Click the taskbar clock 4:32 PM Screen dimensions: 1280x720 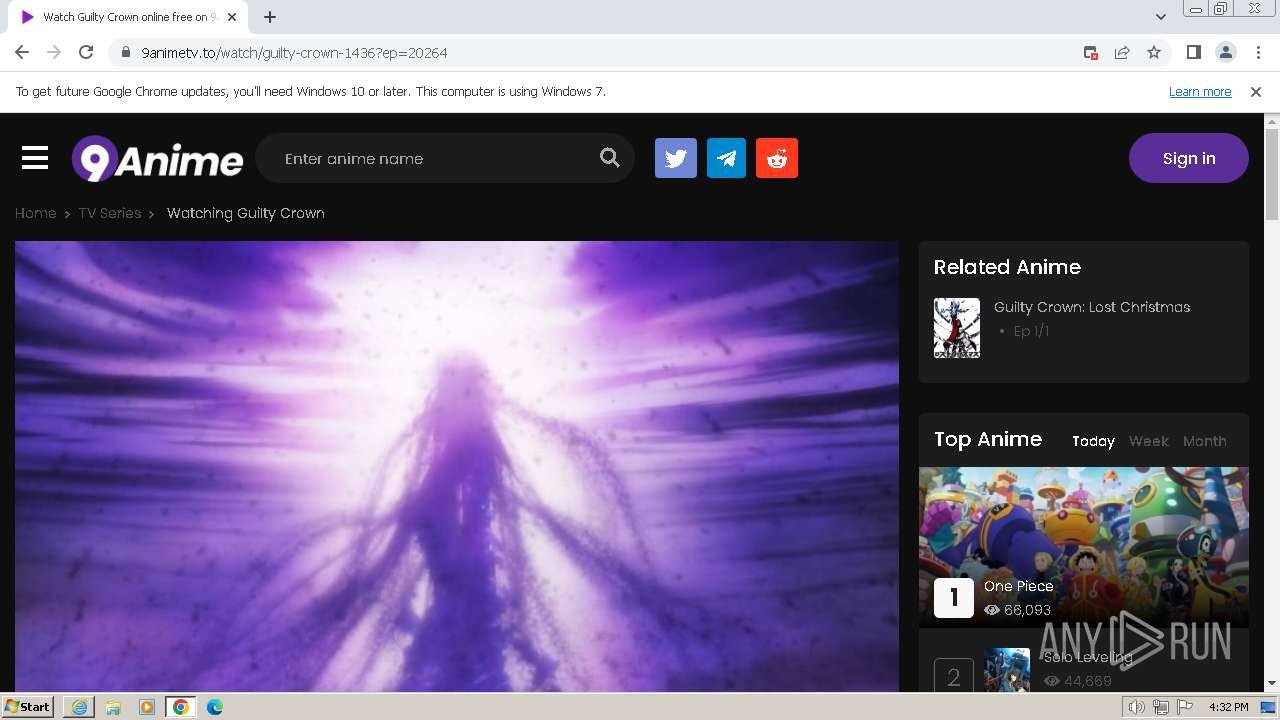tap(1228, 707)
